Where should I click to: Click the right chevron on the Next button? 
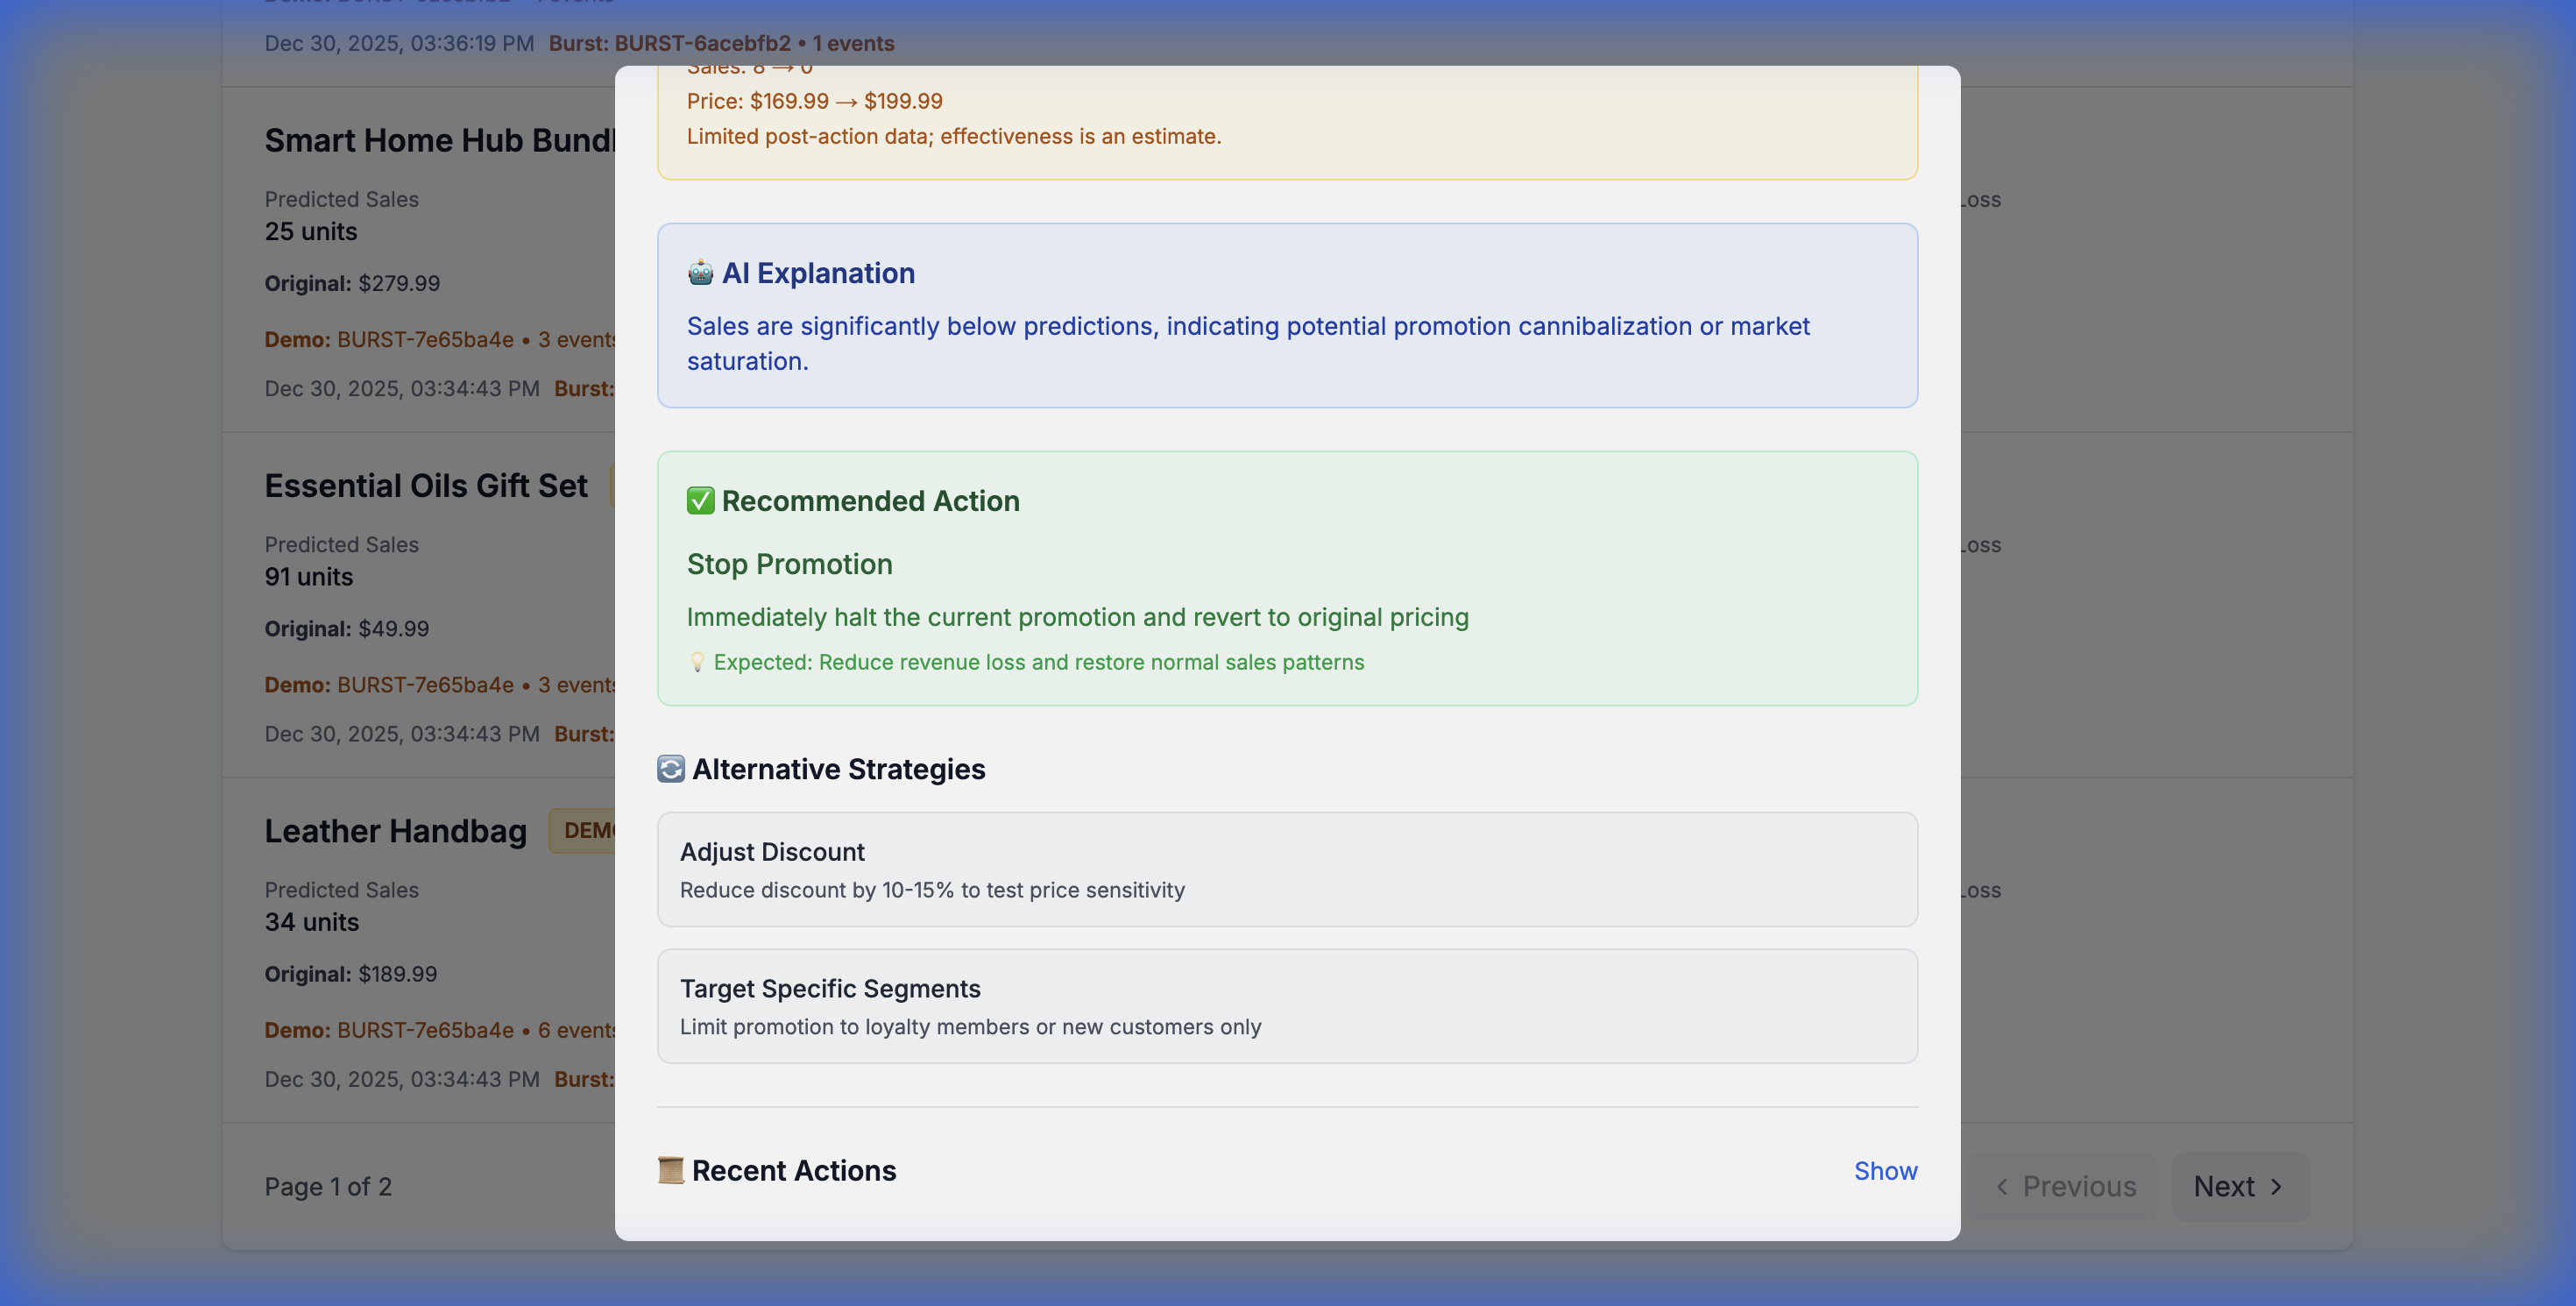[x=2277, y=1187]
